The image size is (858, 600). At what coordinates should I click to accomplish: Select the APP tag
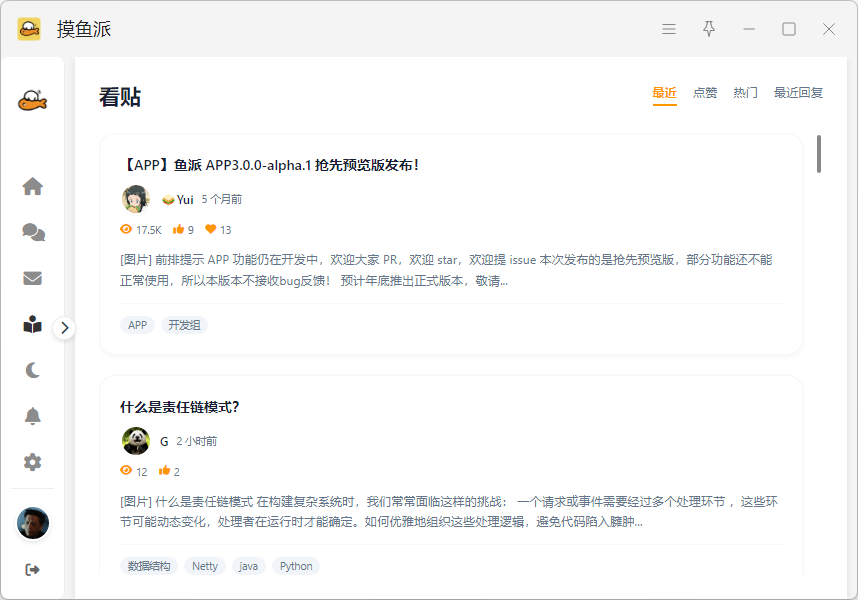(137, 325)
